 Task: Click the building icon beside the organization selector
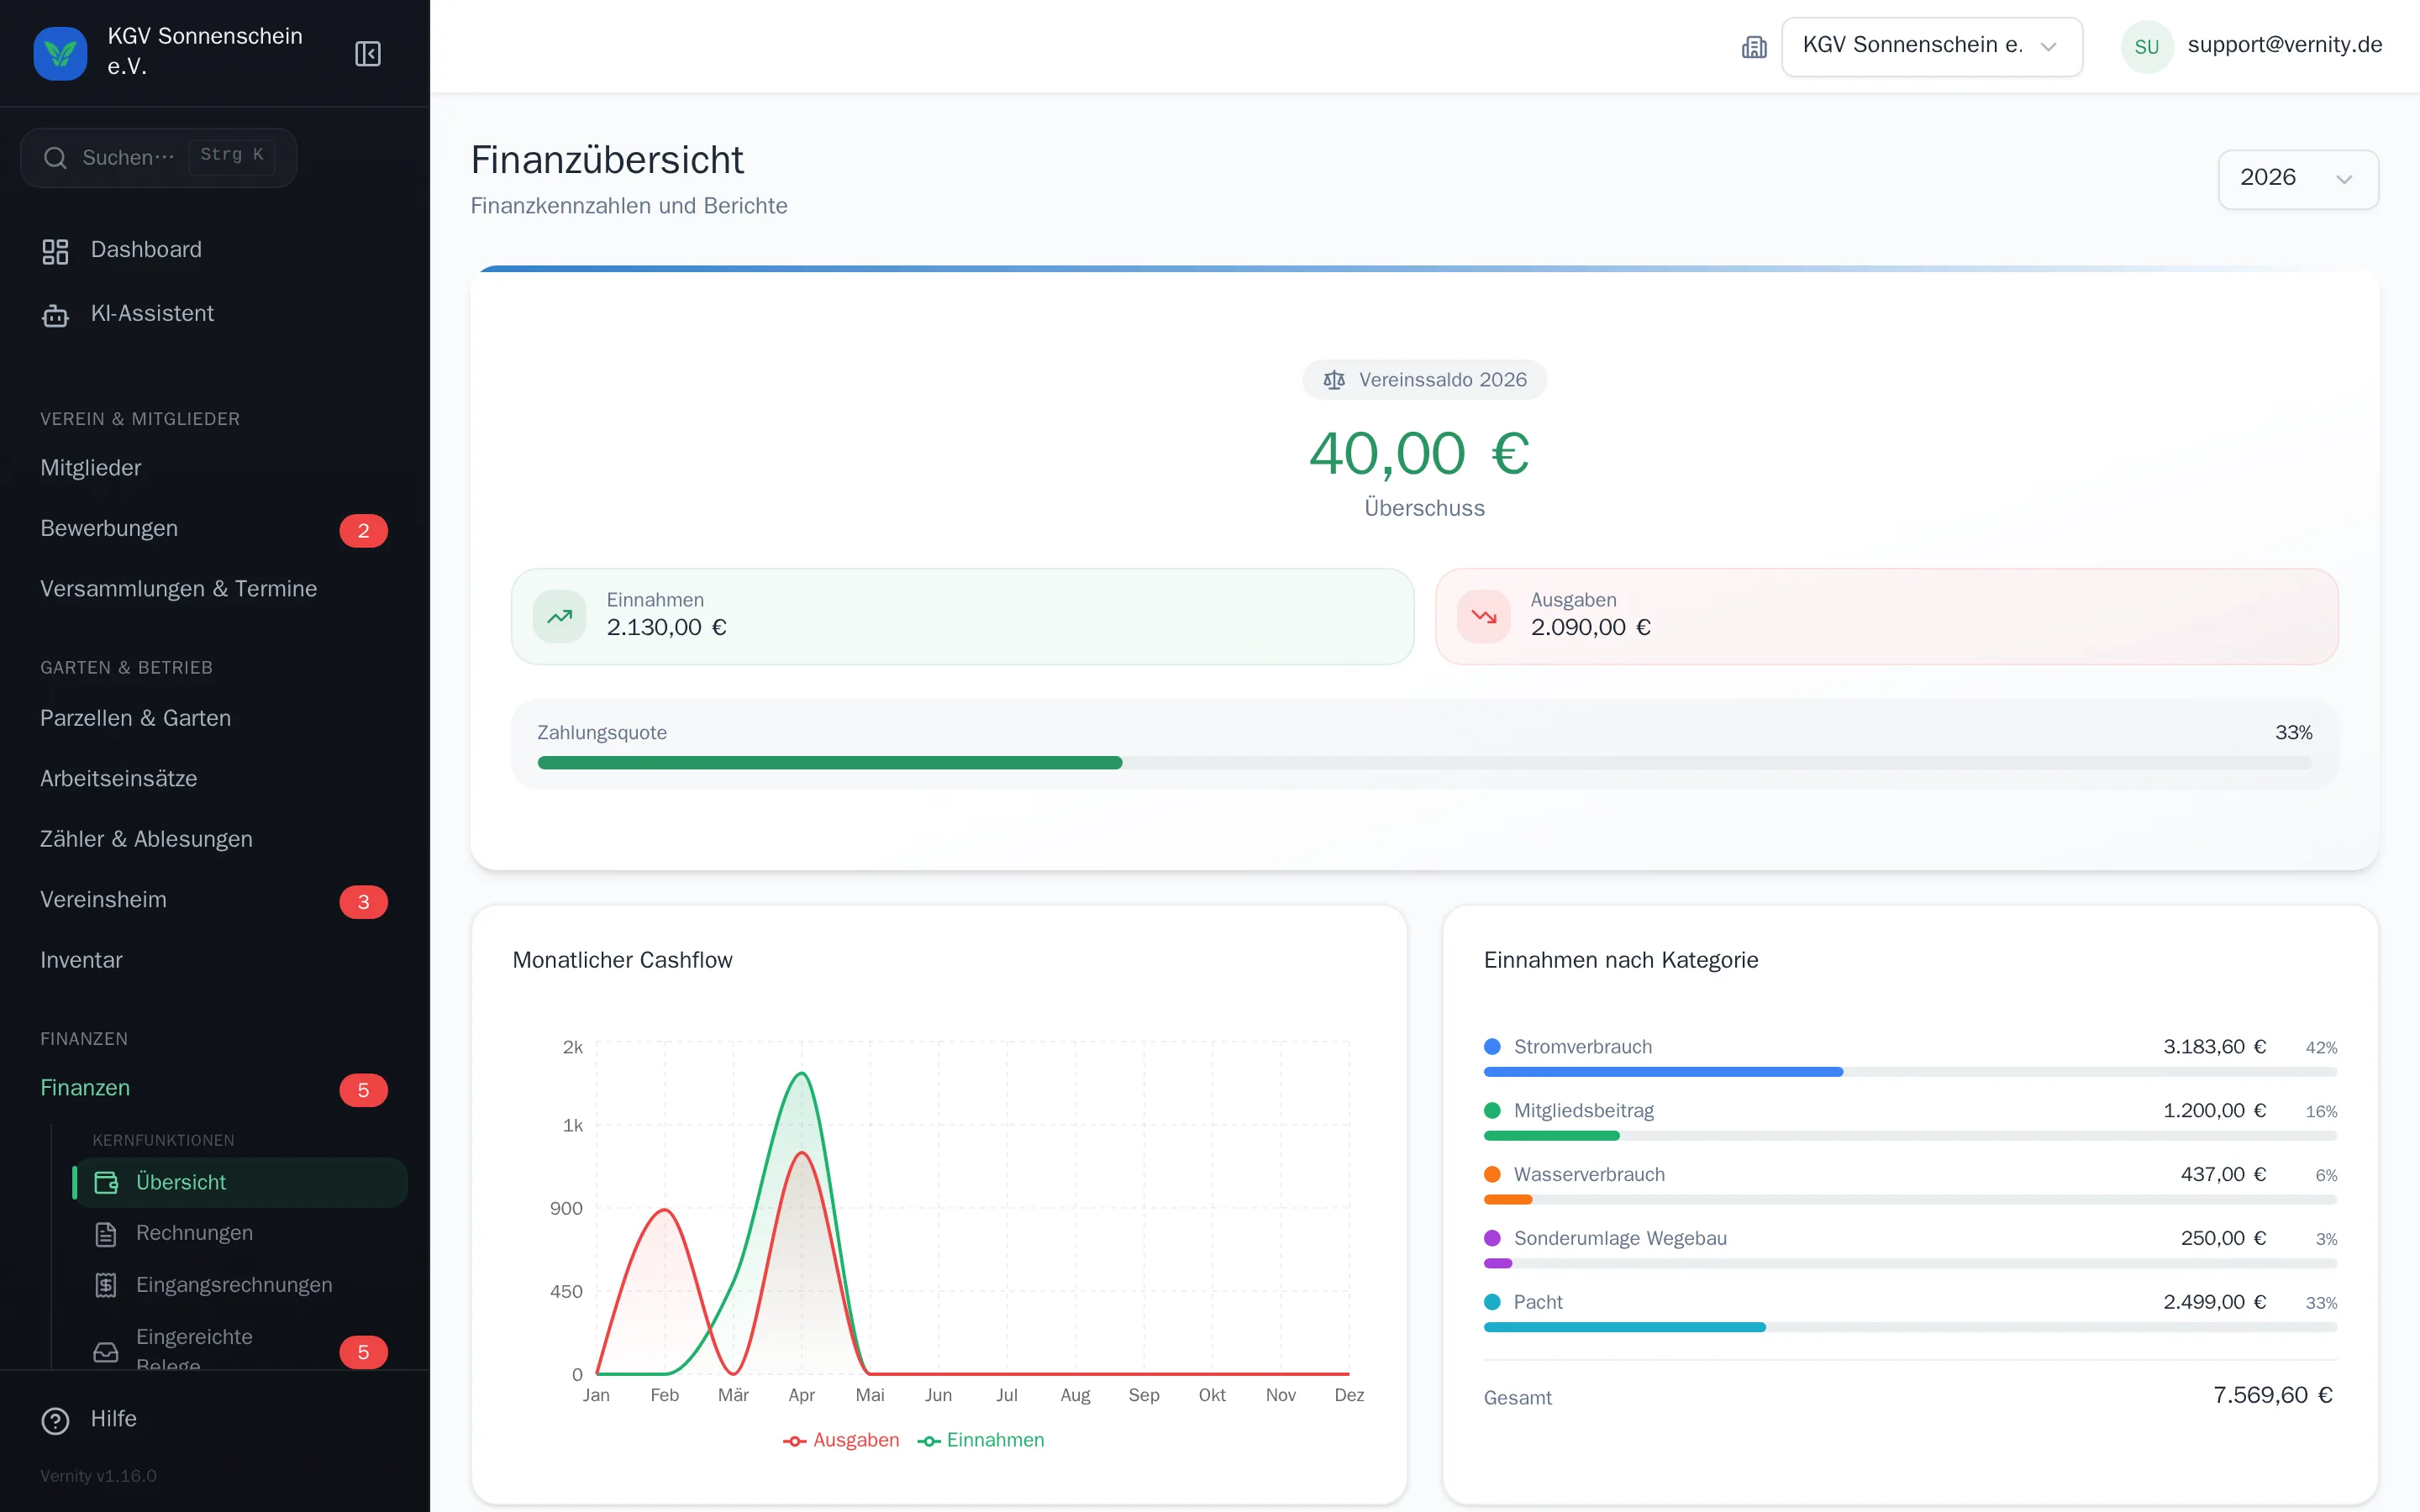1754,46
